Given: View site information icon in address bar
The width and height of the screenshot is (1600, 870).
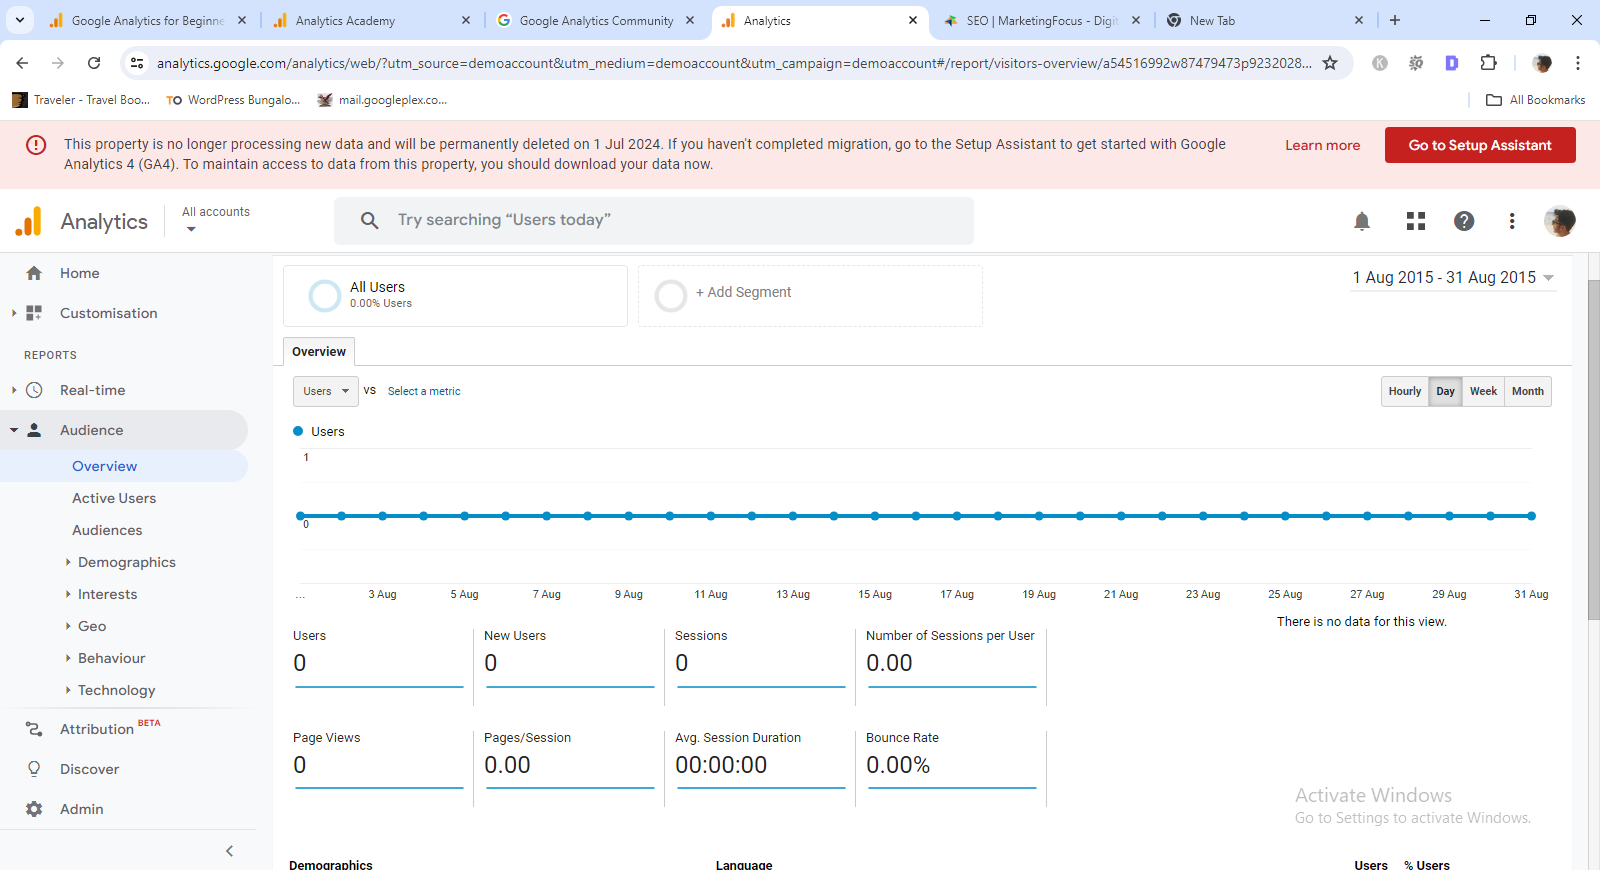Looking at the screenshot, I should (x=136, y=63).
